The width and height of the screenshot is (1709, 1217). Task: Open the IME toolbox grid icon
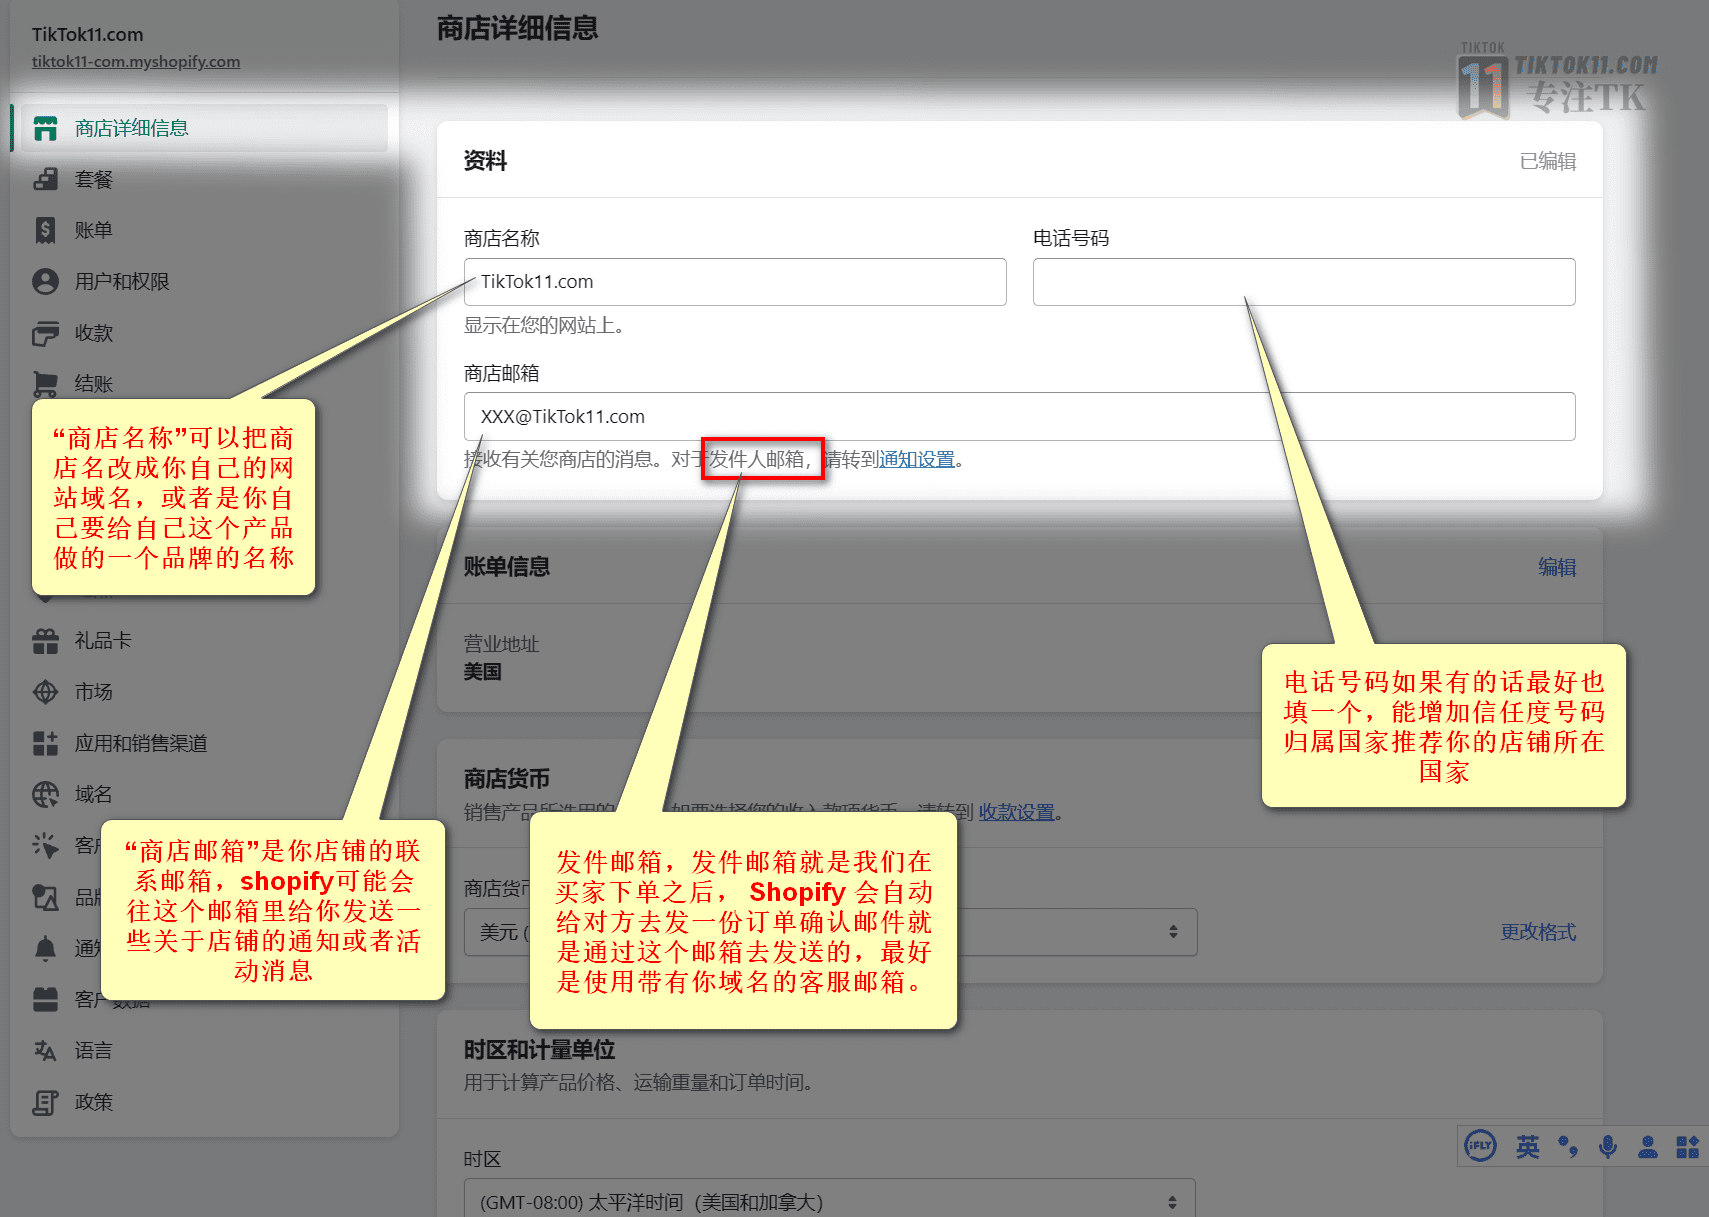(x=1688, y=1146)
